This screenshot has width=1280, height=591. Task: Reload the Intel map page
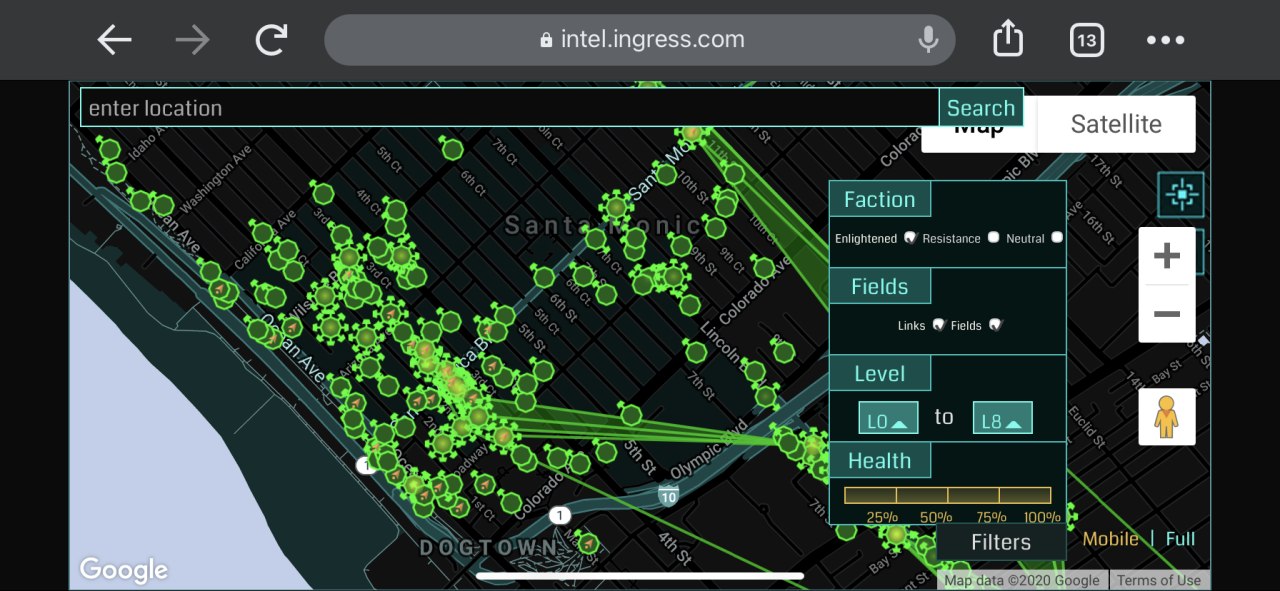[271, 40]
